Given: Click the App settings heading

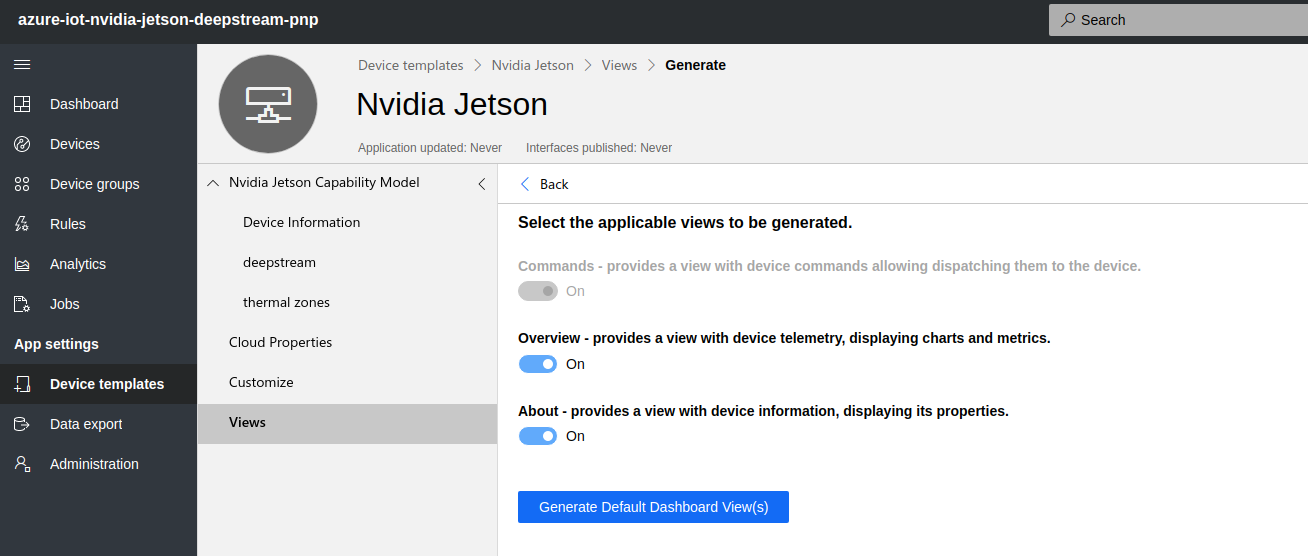Looking at the screenshot, I should click(56, 344).
